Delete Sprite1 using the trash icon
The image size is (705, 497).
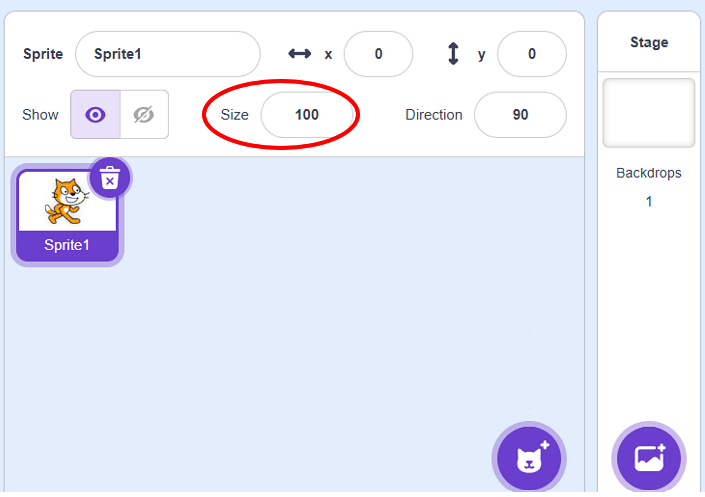coord(110,178)
